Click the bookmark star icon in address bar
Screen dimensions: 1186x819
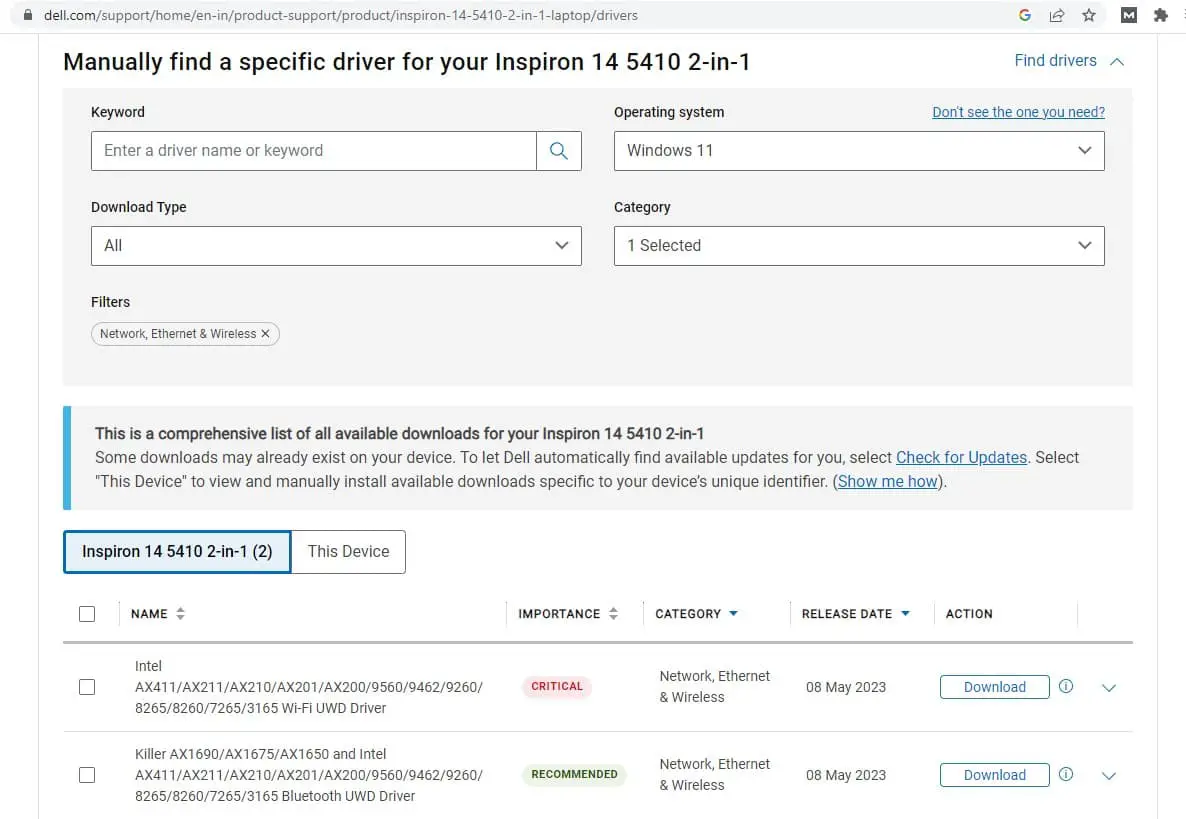pos(1089,15)
